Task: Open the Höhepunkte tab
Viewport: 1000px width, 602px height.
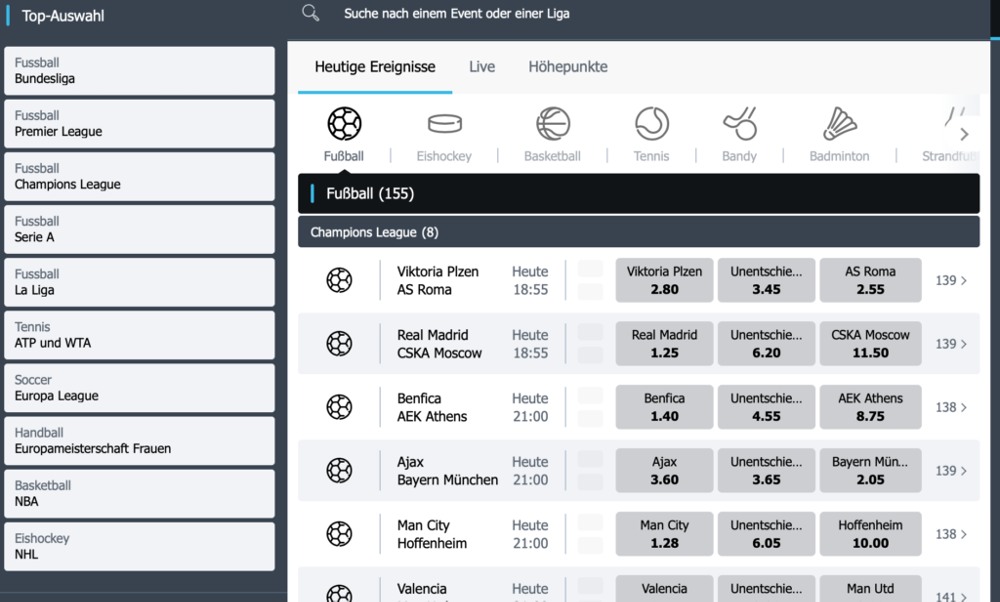Action: tap(568, 67)
